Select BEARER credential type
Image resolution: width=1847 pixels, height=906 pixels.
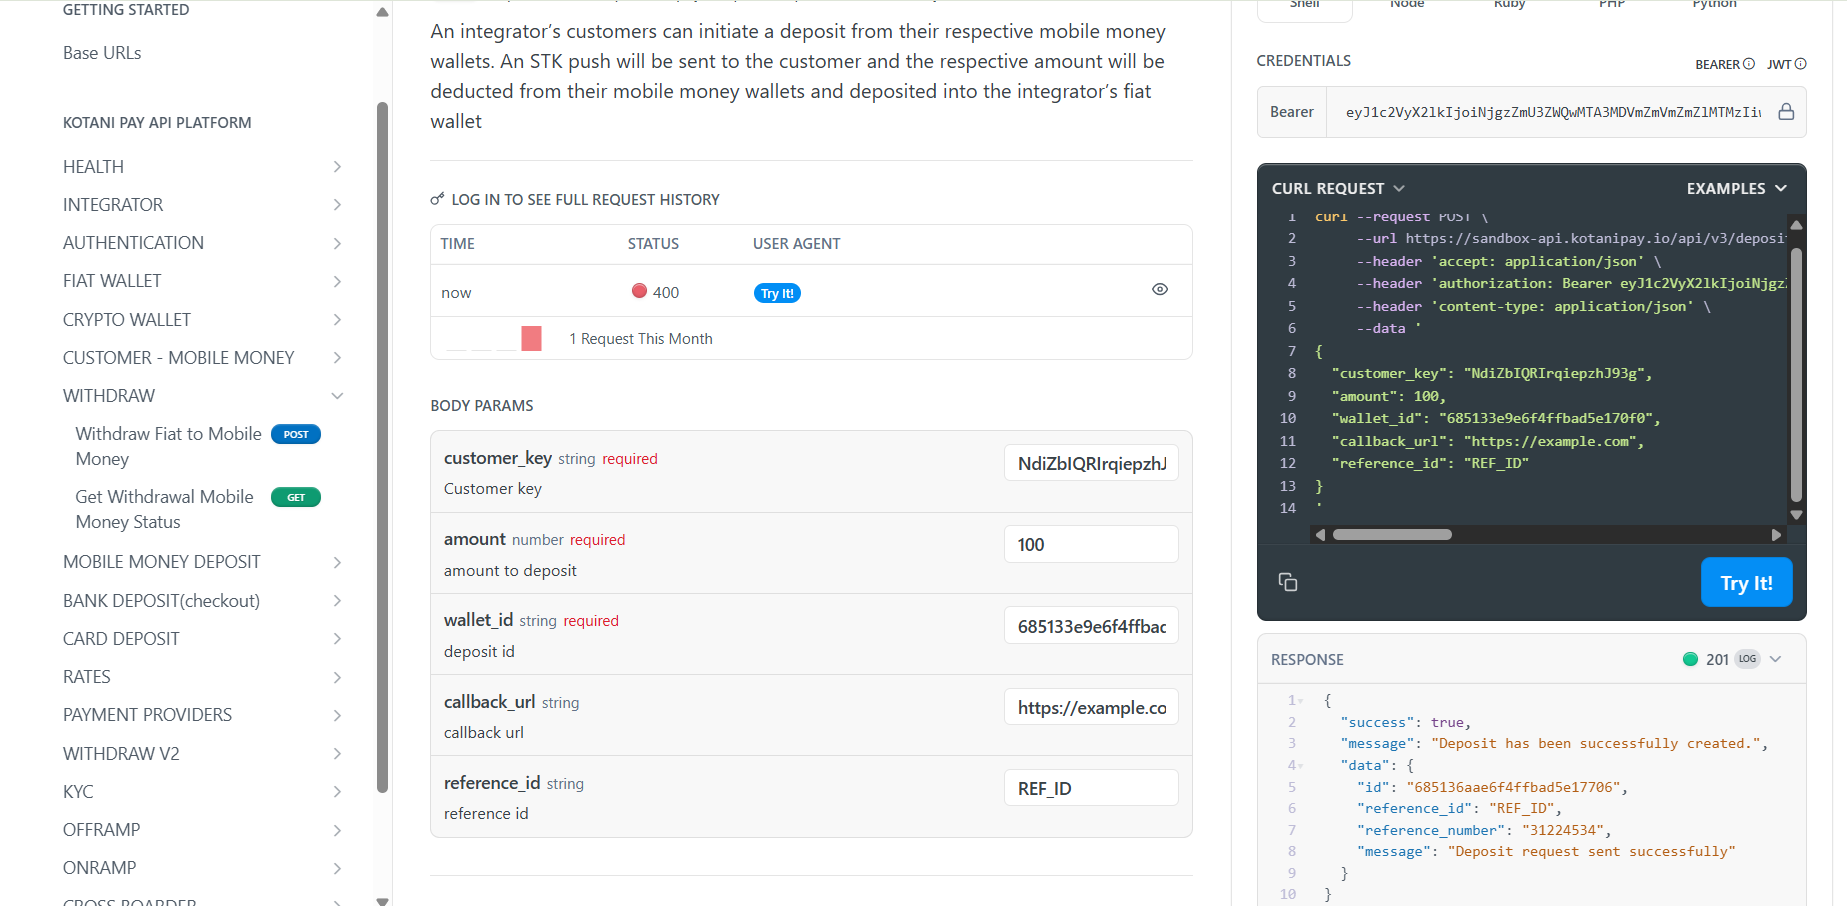point(1717,64)
